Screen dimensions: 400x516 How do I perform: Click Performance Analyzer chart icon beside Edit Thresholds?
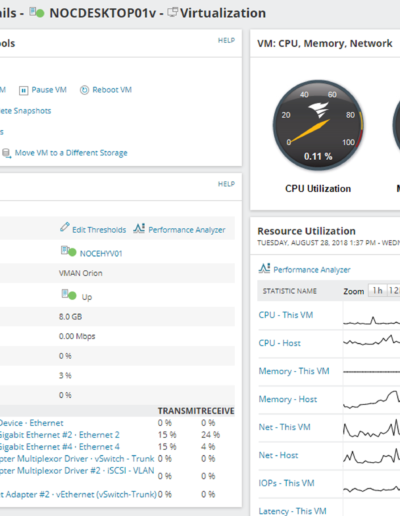[139, 228]
